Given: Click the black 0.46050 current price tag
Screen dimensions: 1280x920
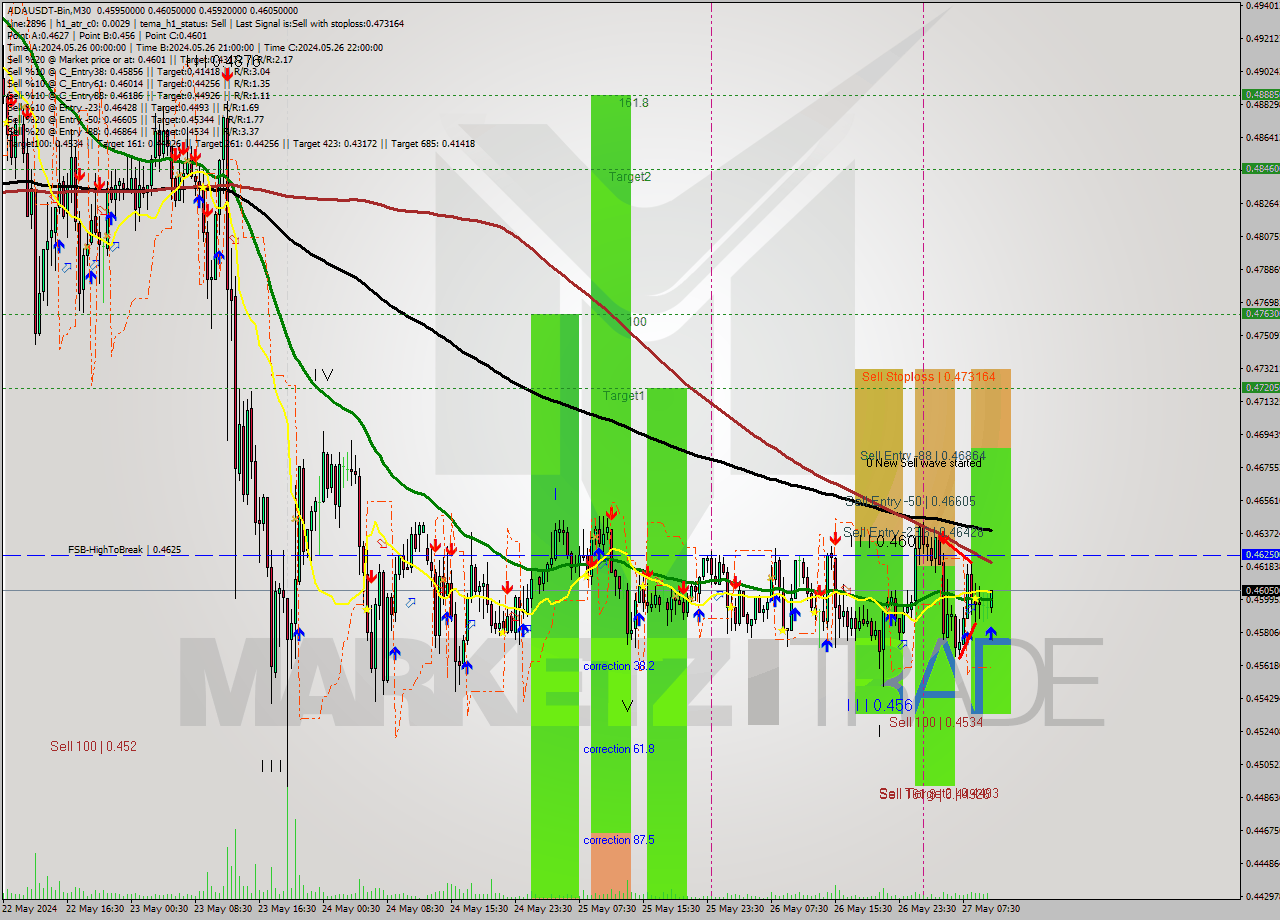Looking at the screenshot, I should click(1259, 590).
